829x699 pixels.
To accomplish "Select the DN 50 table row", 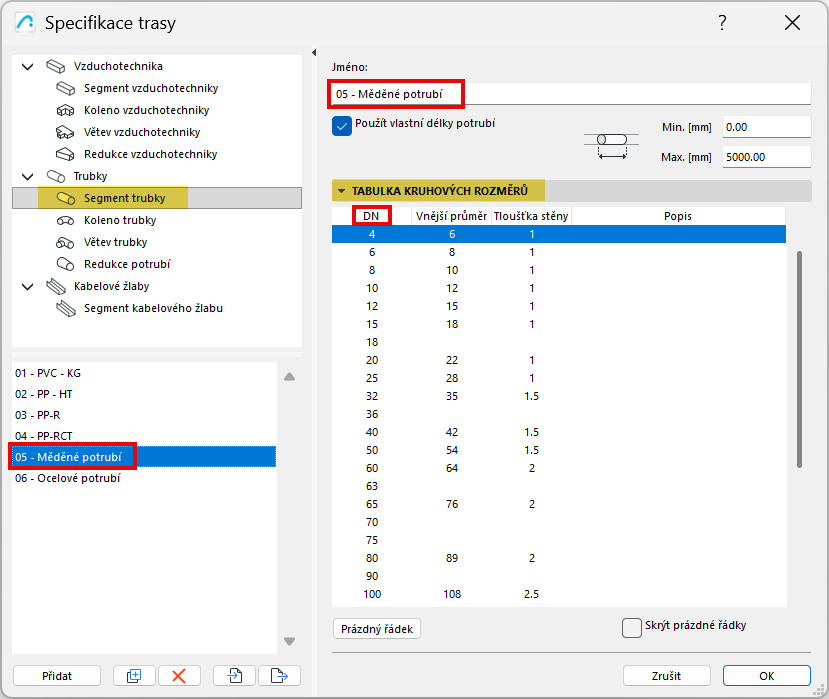I will pos(559,450).
